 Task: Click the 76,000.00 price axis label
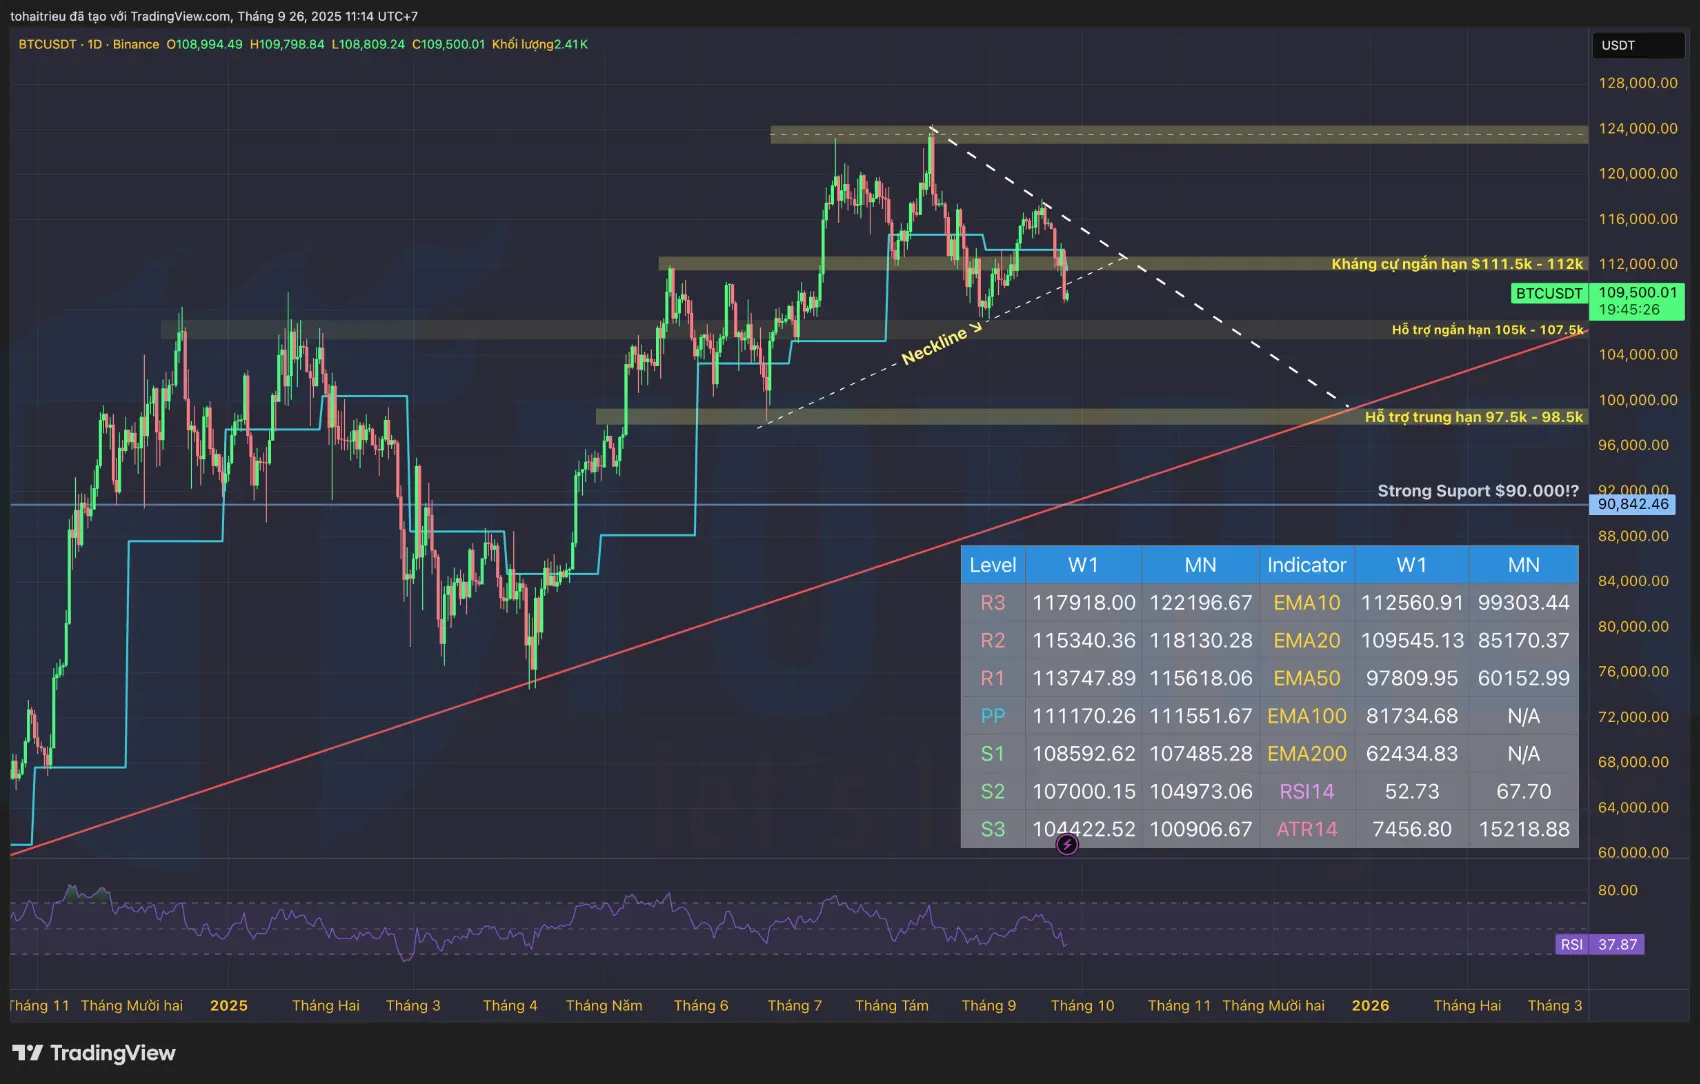(x=1633, y=671)
